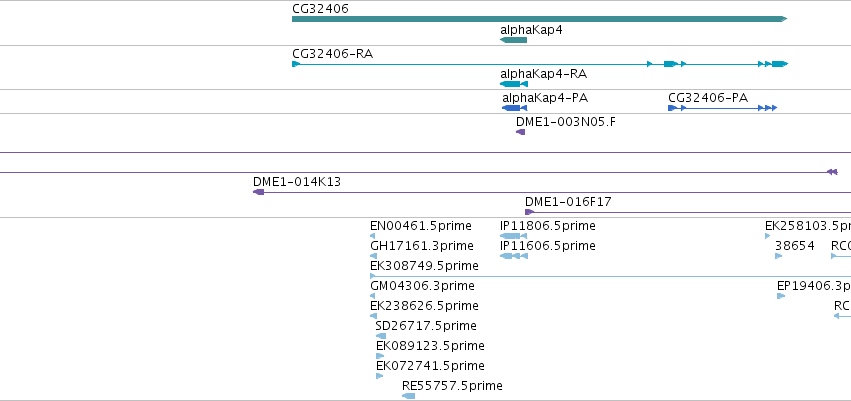This screenshot has width=851, height=401.
Task: Select the DME1-003N05.F purple arrow
Action: pos(520,132)
